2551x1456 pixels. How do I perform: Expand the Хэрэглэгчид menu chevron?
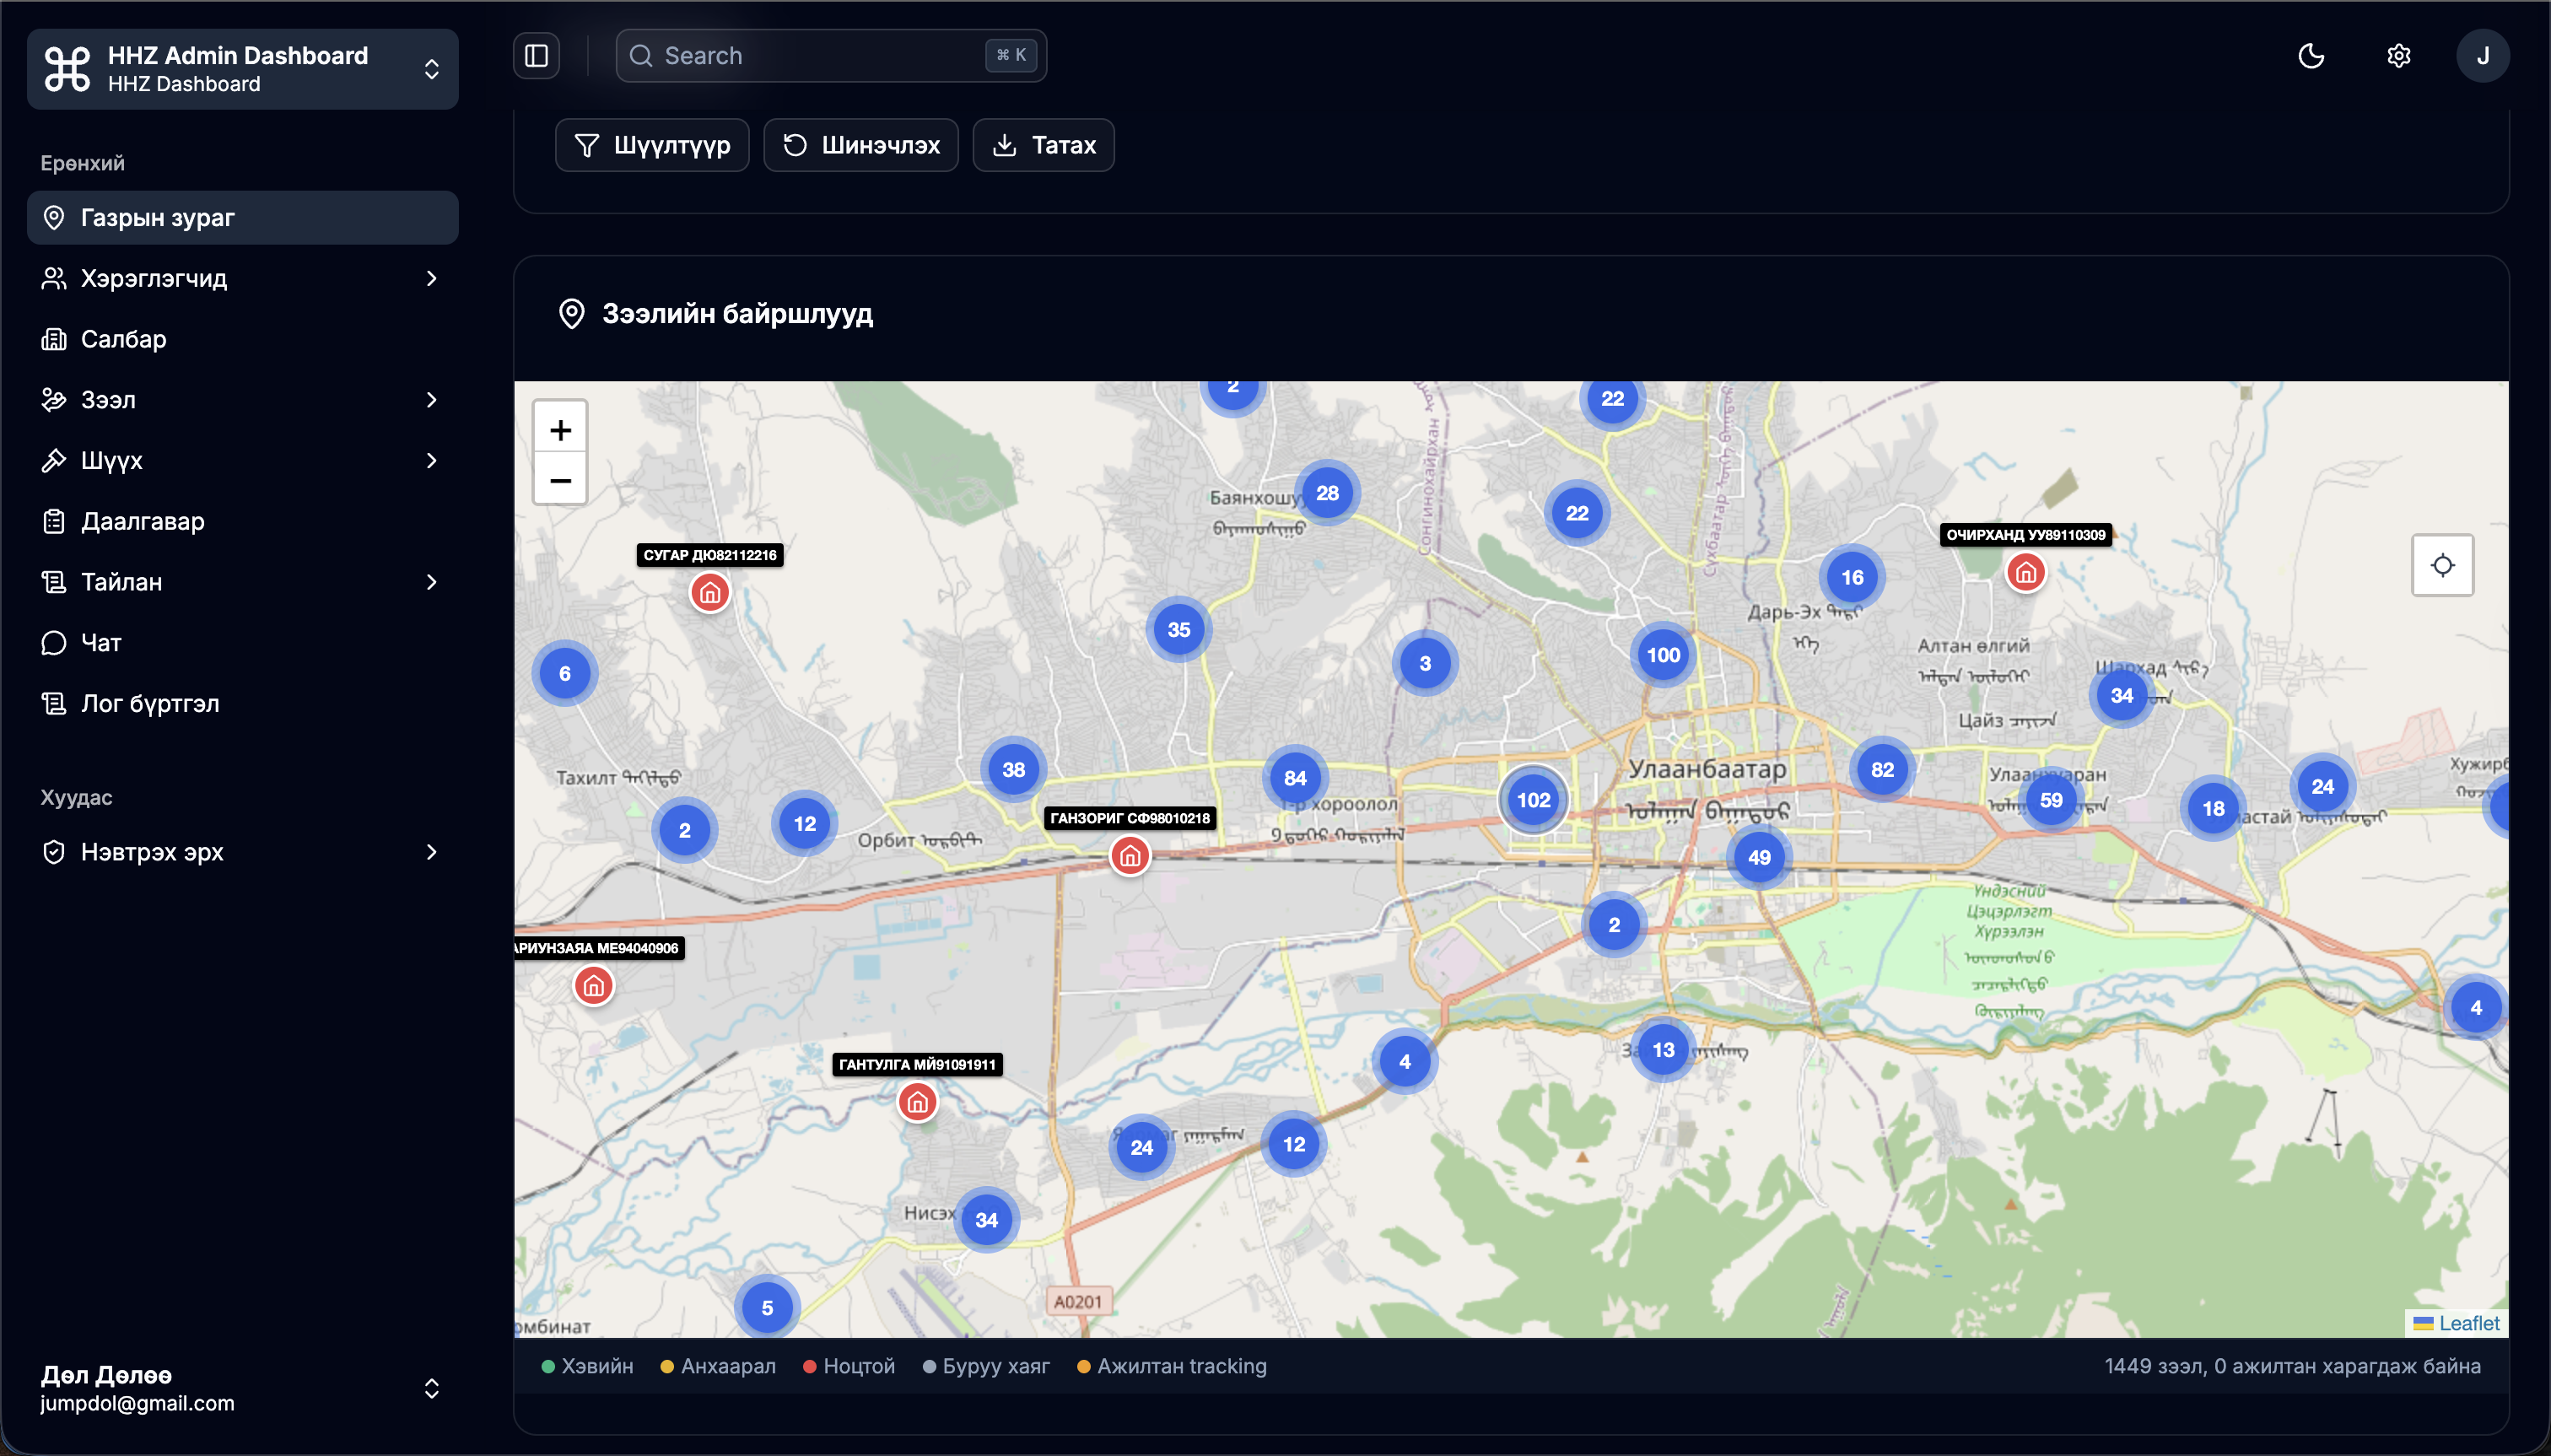tap(431, 279)
